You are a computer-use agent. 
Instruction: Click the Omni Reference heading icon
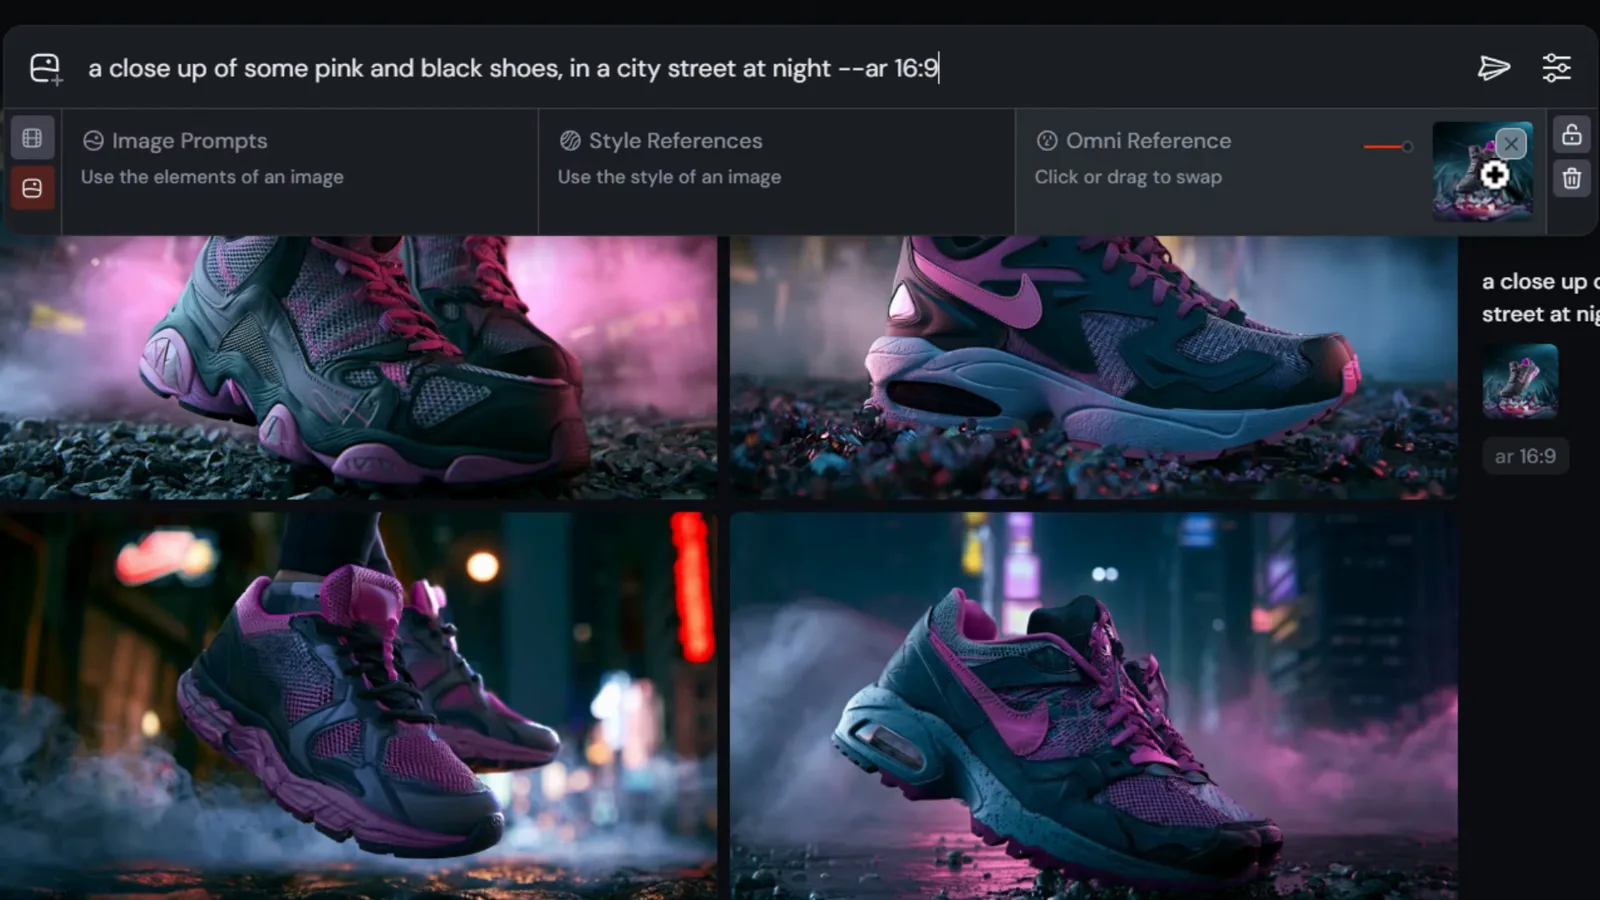(1047, 141)
